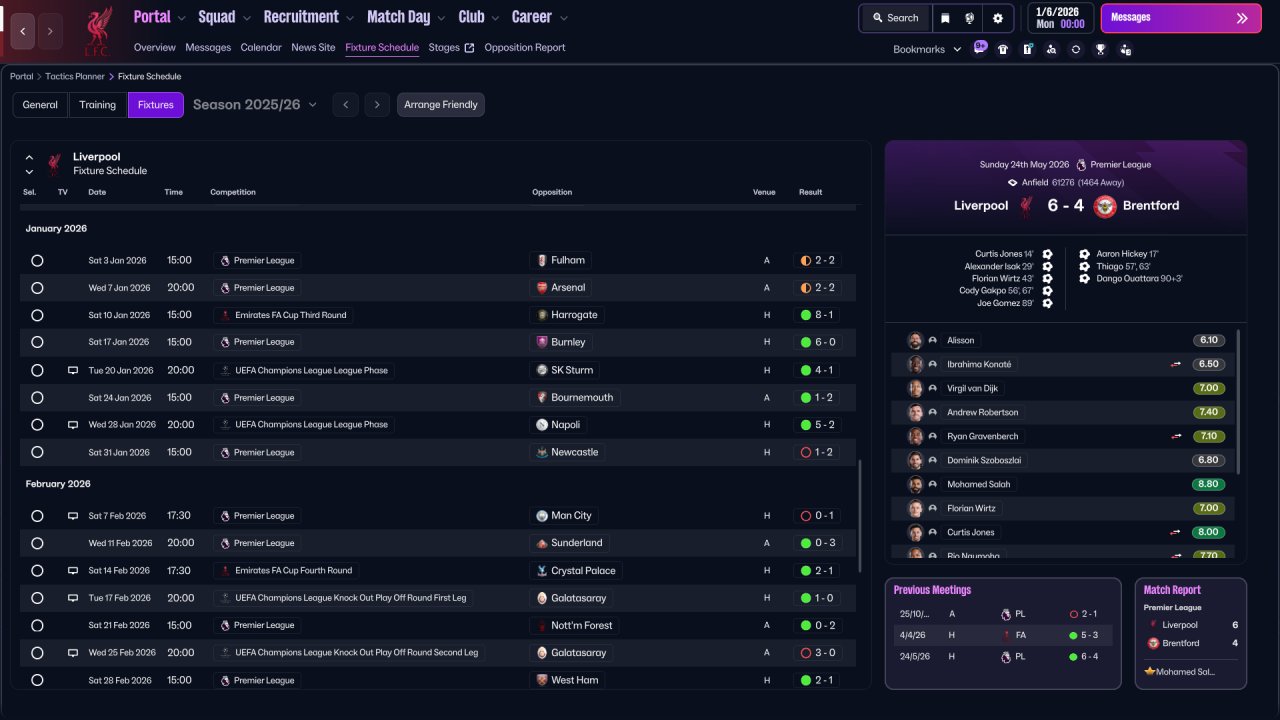Select the Bournemouth fixture radio button
1280x720 pixels.
(x=37, y=398)
